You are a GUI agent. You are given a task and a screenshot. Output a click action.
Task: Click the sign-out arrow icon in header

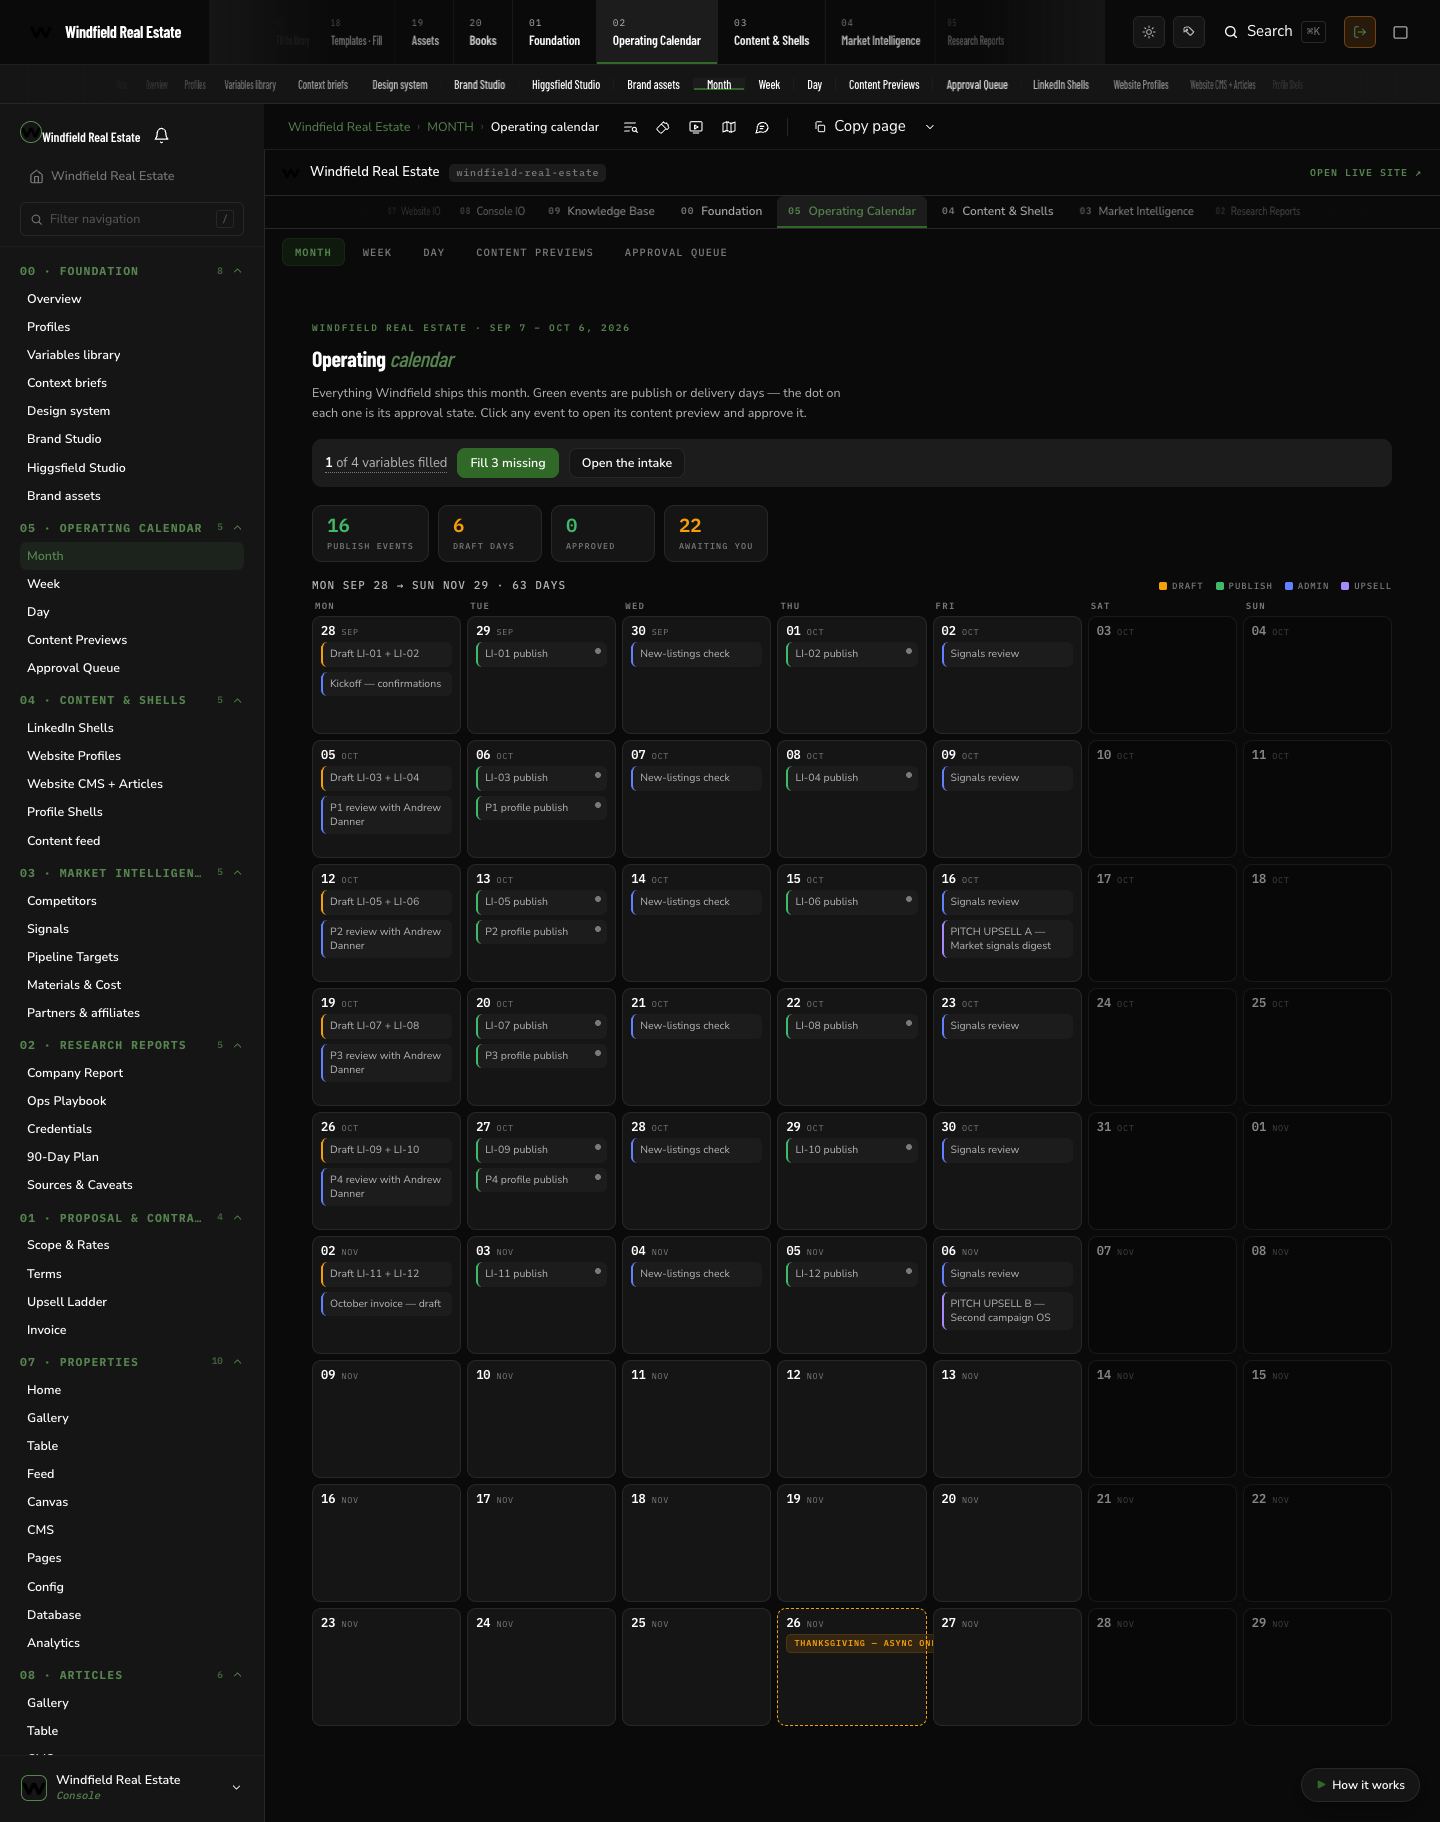(1360, 32)
